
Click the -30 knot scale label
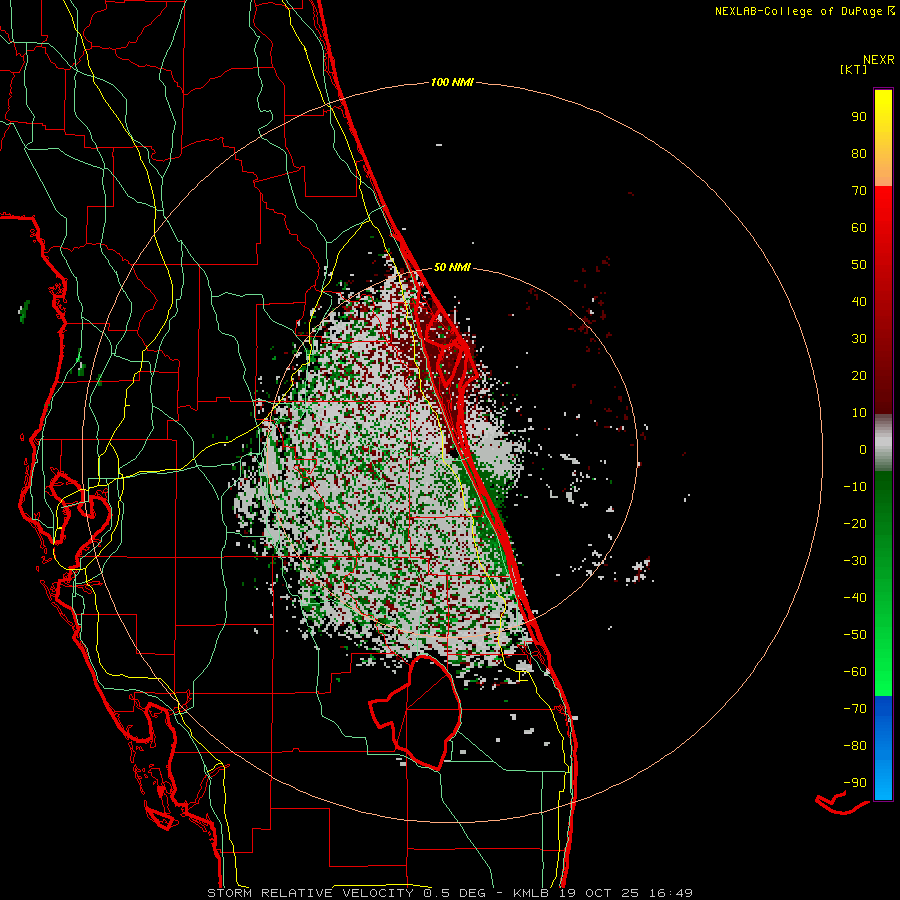pyautogui.click(x=855, y=561)
